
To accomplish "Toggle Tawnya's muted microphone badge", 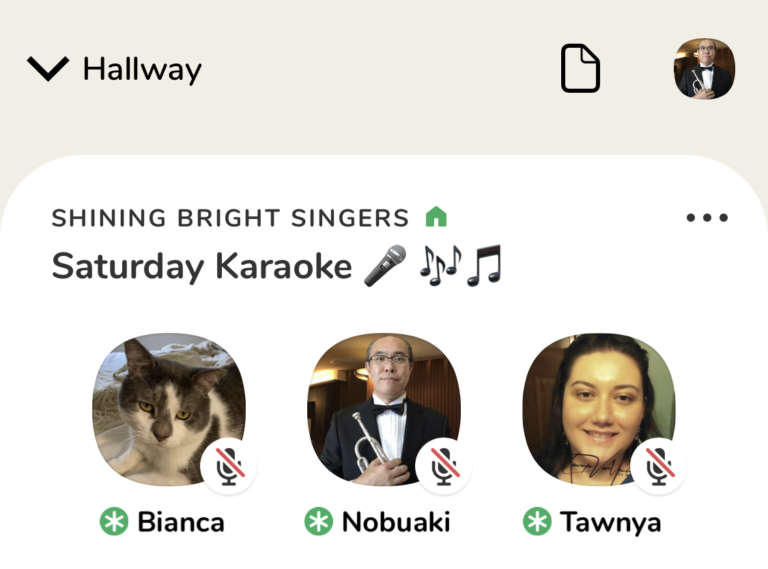I will coord(658,466).
